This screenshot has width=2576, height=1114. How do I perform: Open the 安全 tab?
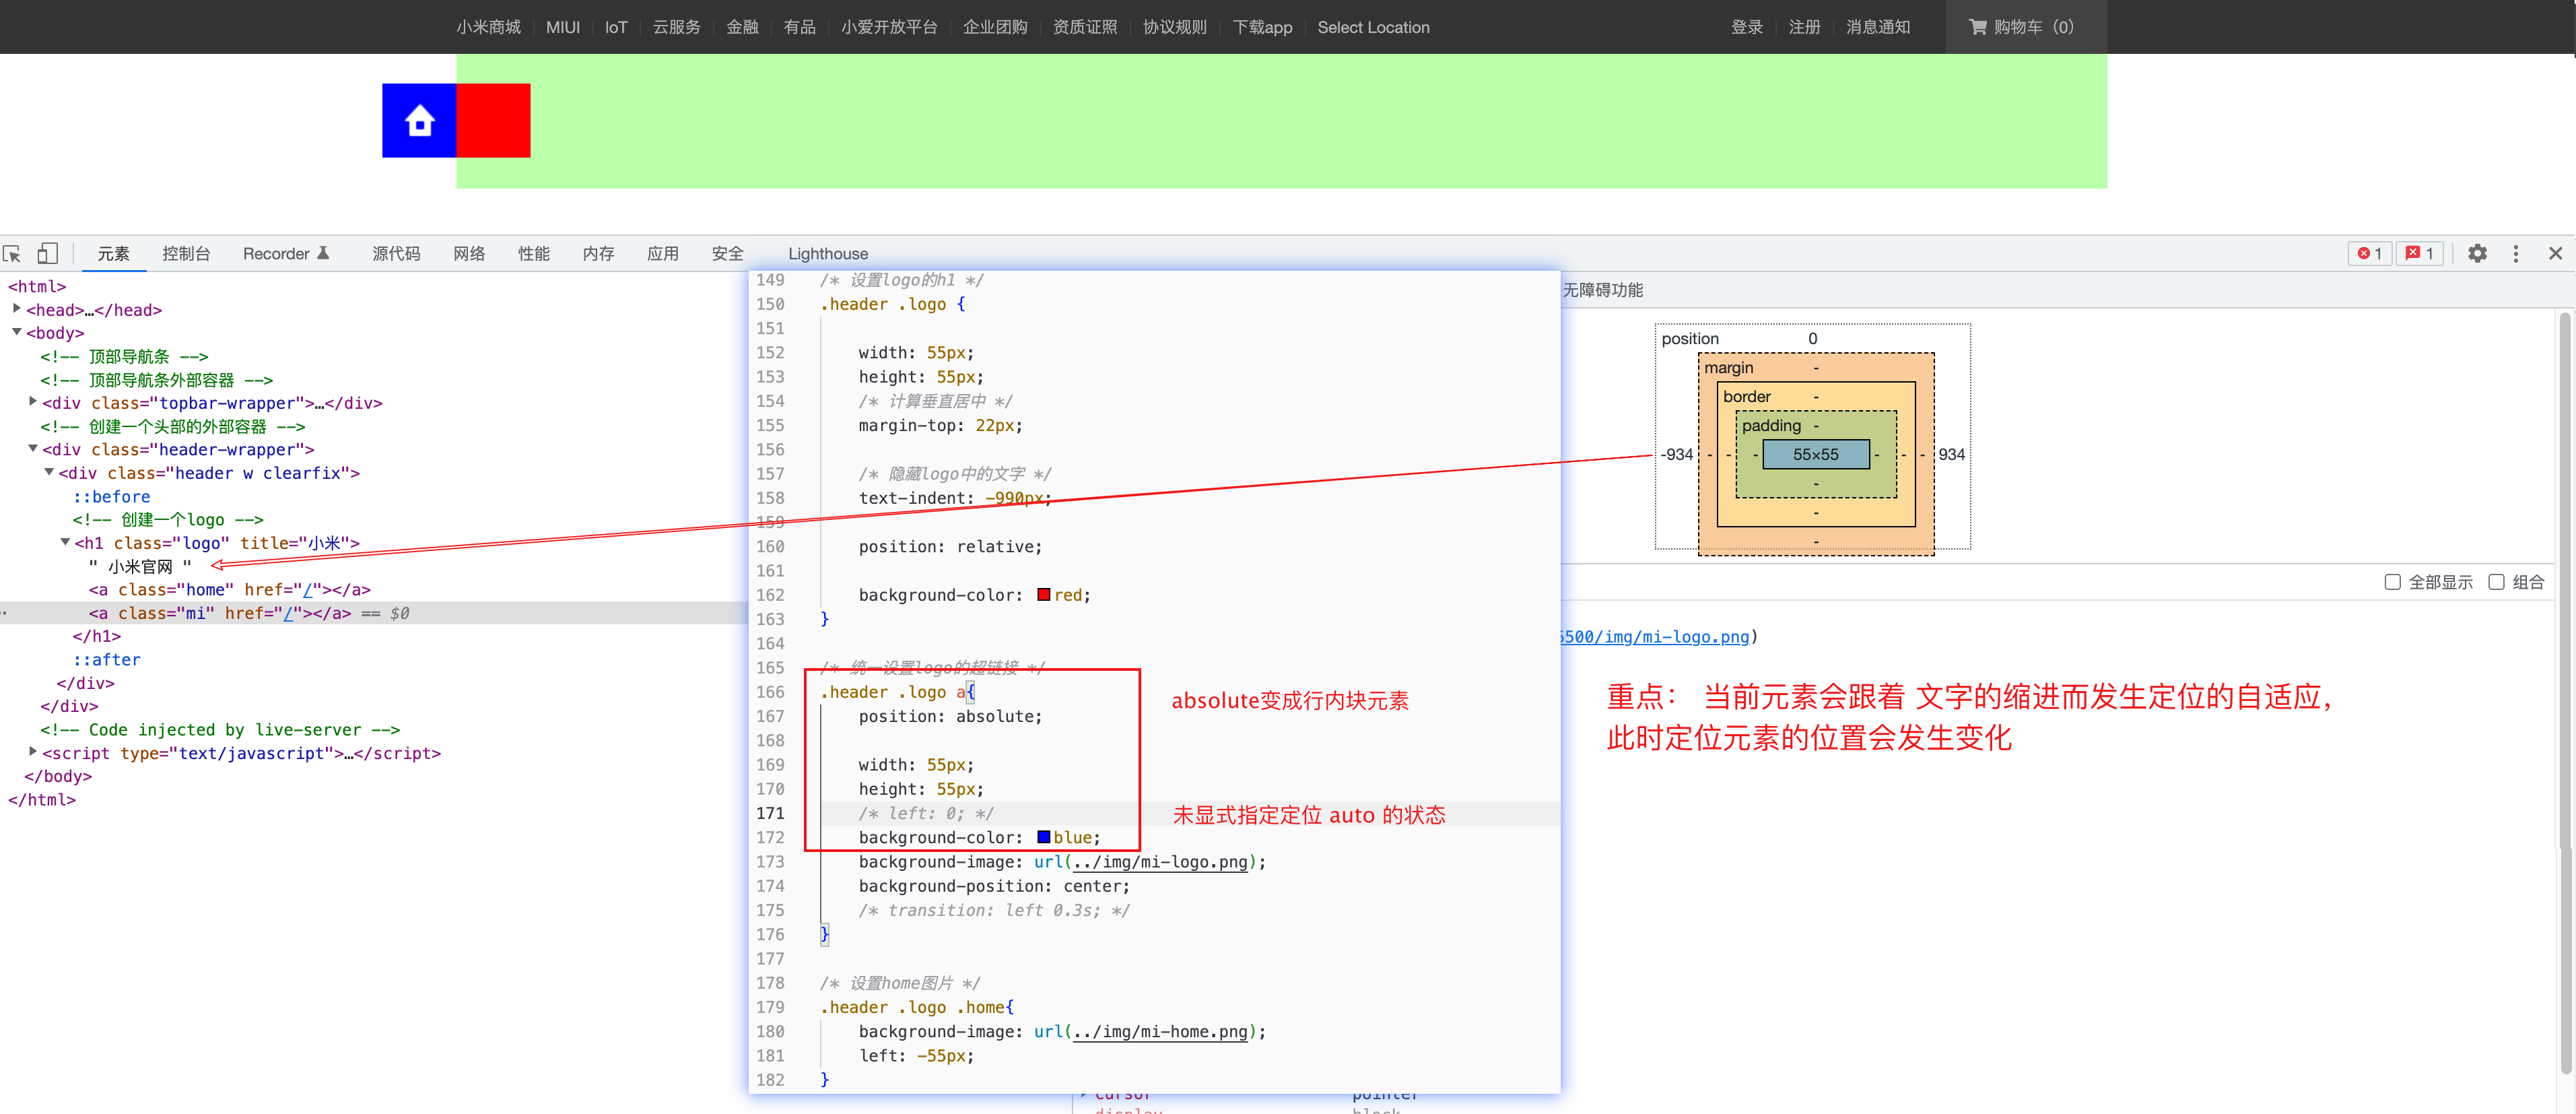[x=727, y=254]
